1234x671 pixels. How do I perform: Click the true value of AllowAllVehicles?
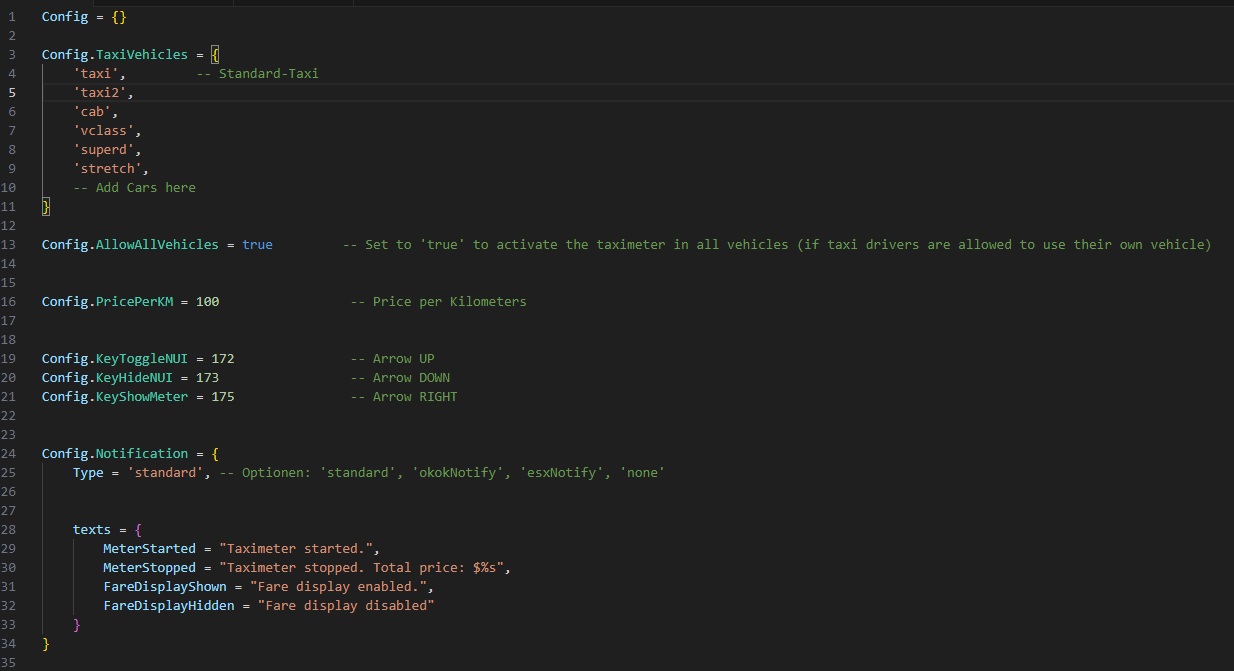257,245
